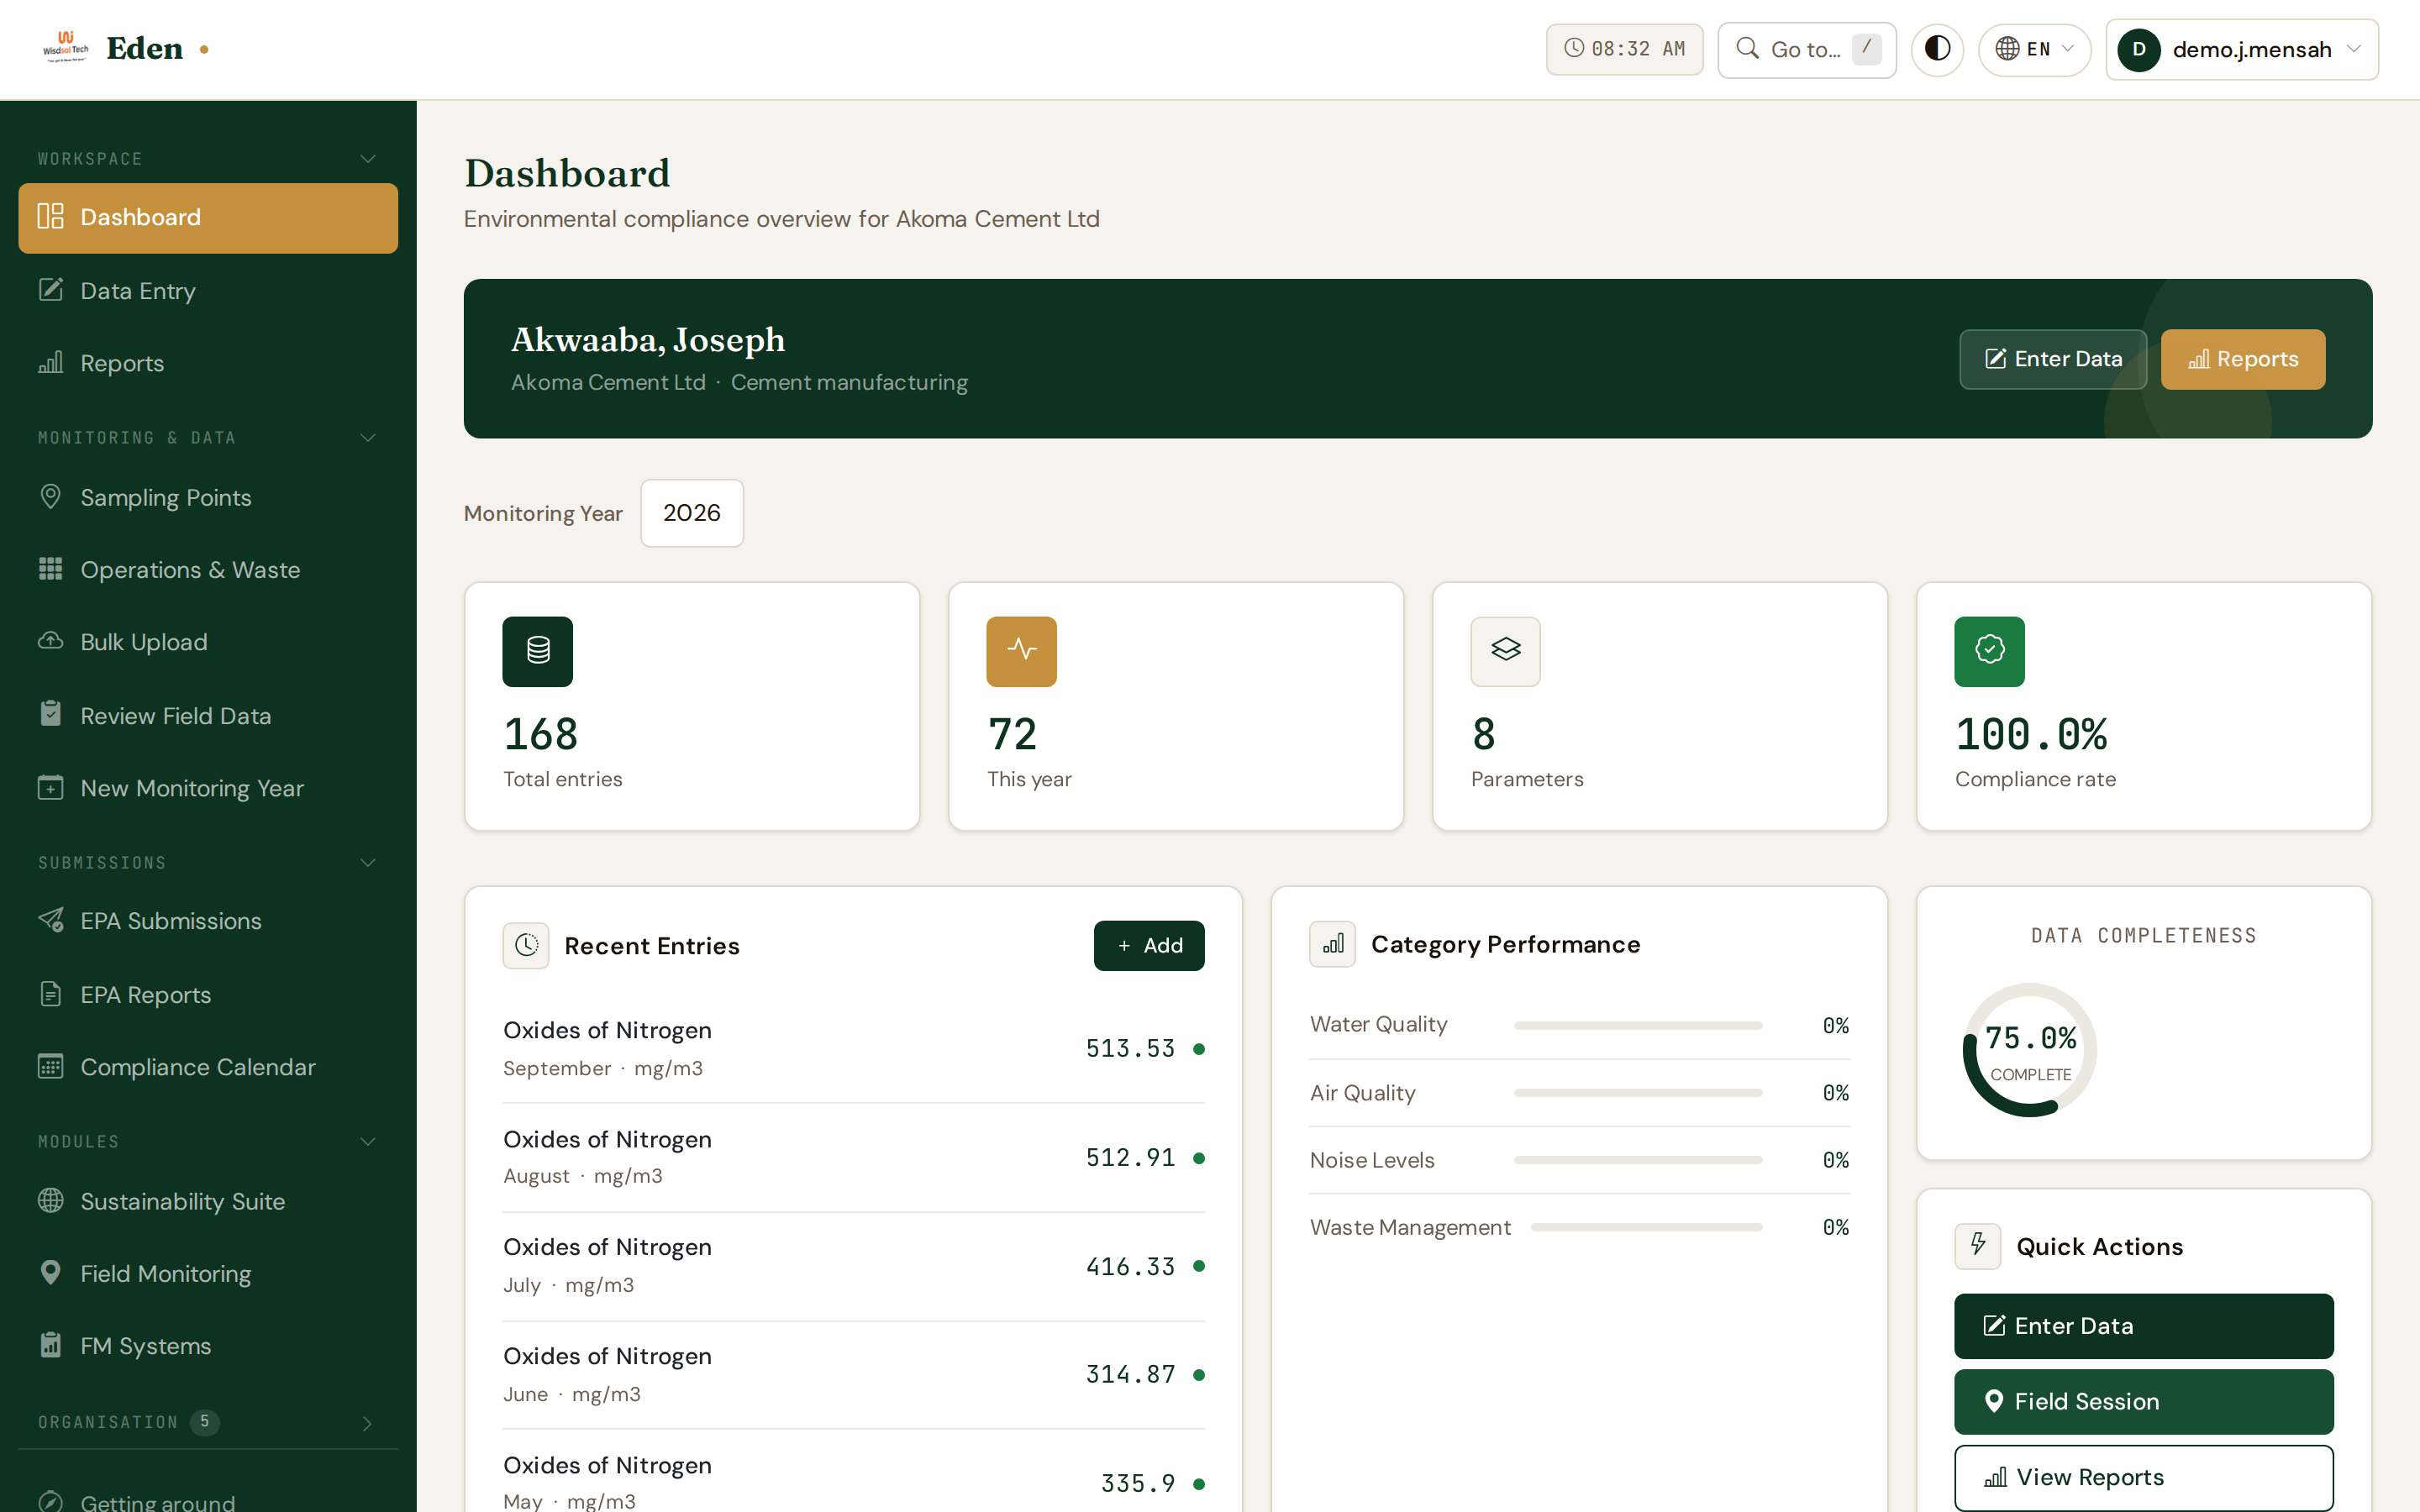
Task: Open Data Entry in the sidebar
Action: pyautogui.click(x=208, y=291)
